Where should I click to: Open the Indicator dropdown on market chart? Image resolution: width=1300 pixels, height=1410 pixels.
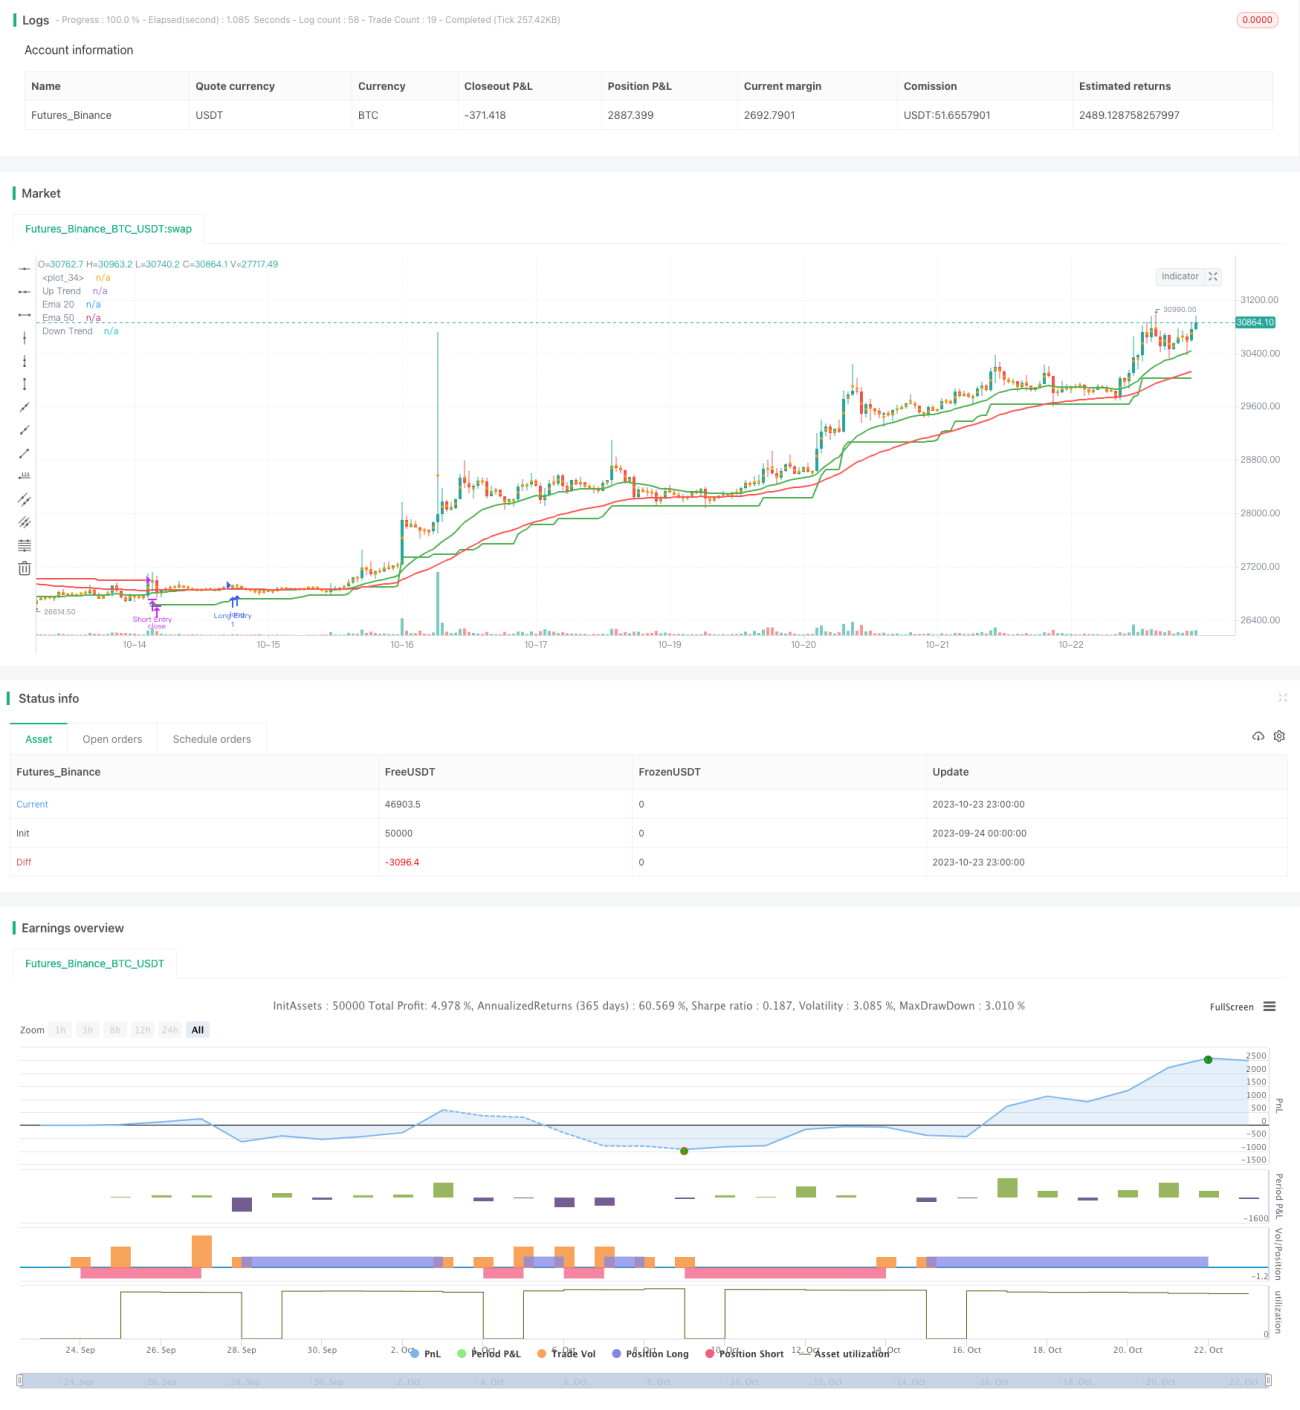(x=1180, y=277)
